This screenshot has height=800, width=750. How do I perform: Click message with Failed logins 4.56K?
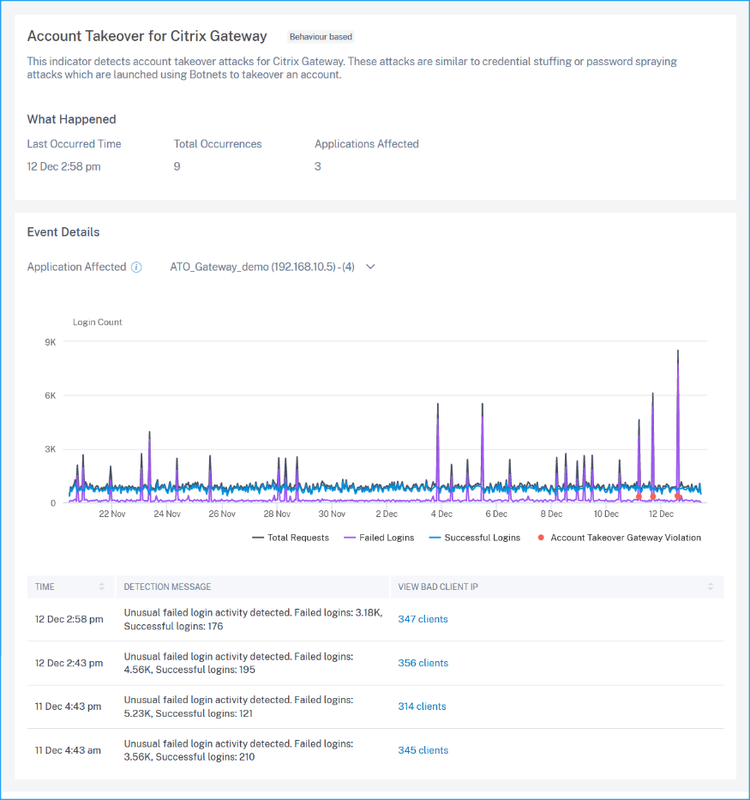[239, 663]
